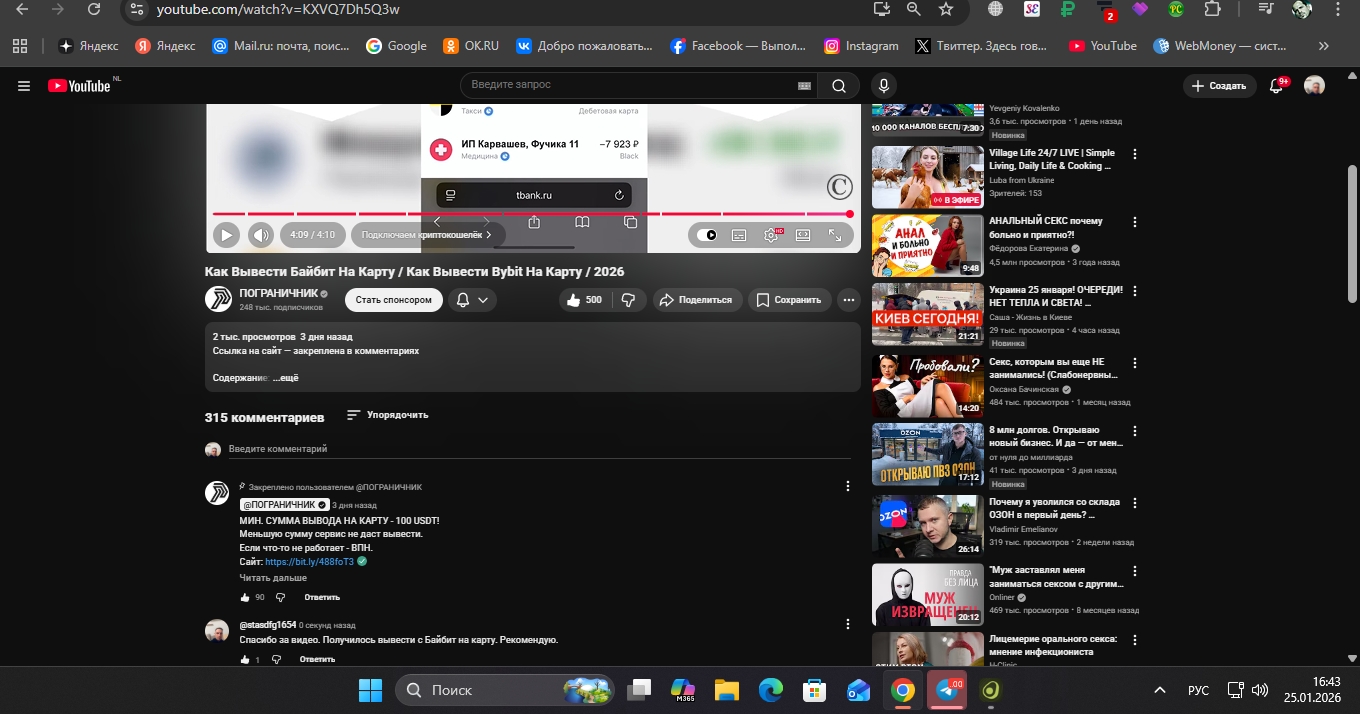
Task: Switch the player to theater mode
Action: click(803, 235)
